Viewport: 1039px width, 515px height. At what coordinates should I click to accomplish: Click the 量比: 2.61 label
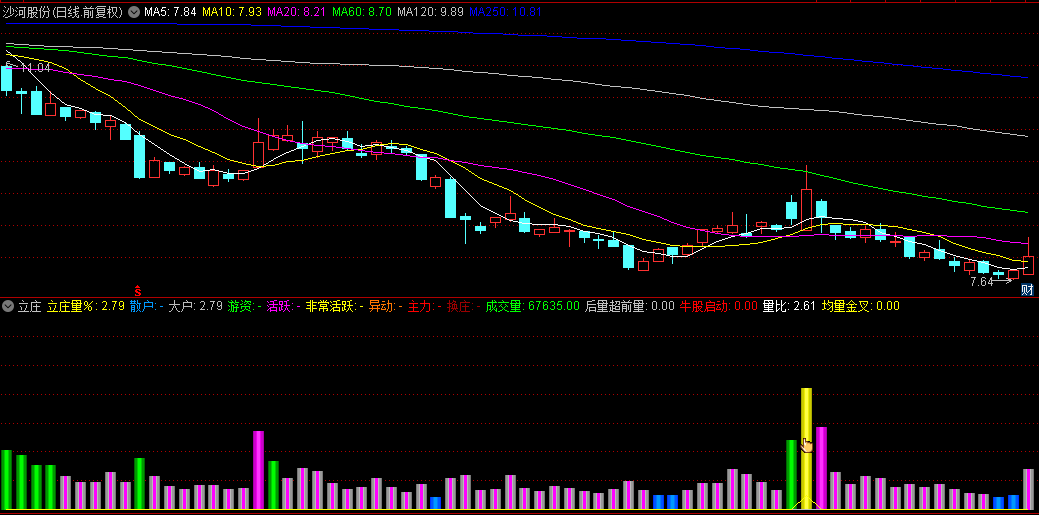click(x=789, y=306)
